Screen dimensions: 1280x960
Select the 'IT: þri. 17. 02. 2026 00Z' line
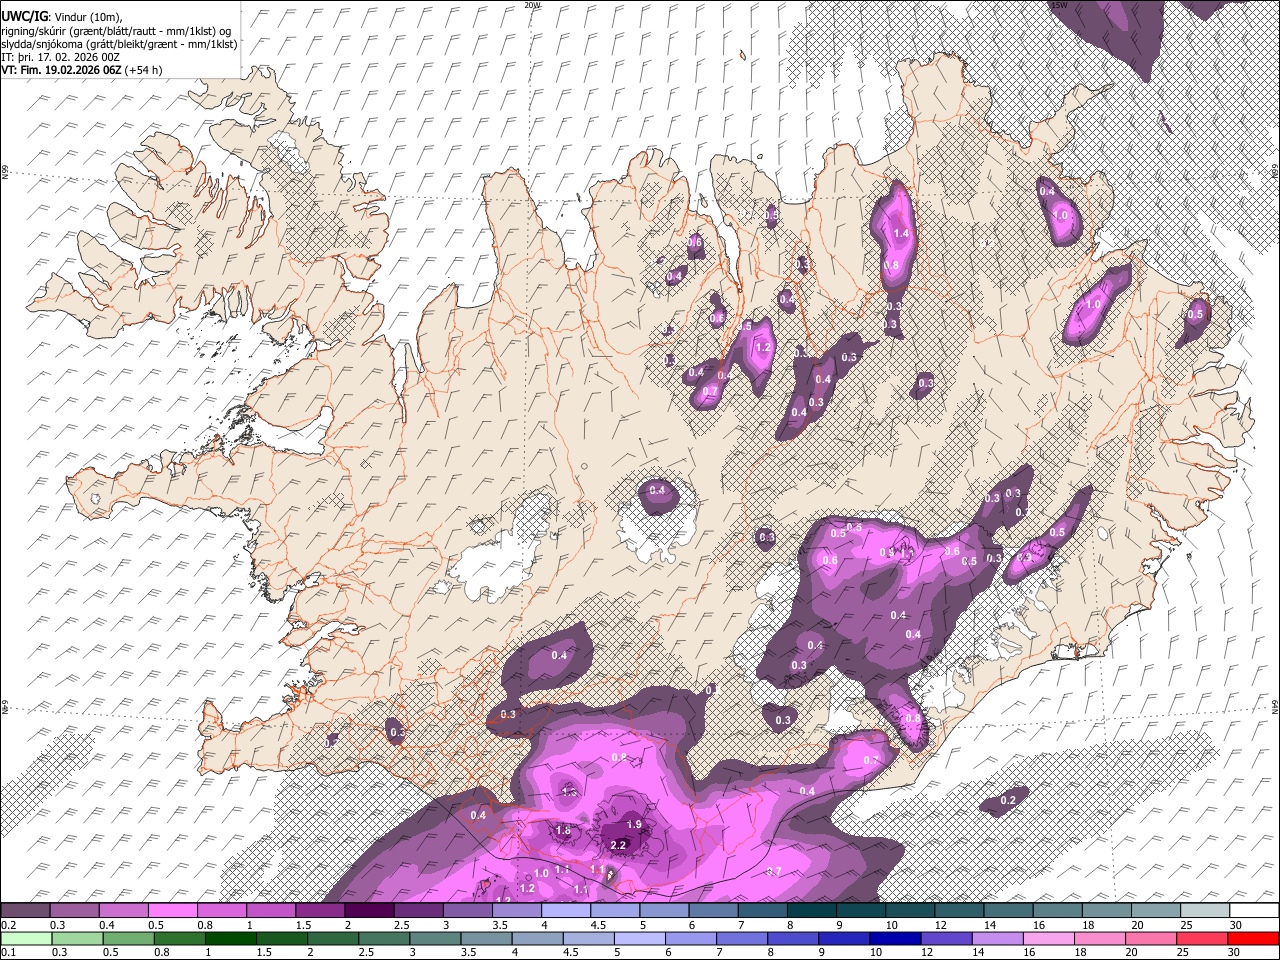pyautogui.click(x=60, y=57)
